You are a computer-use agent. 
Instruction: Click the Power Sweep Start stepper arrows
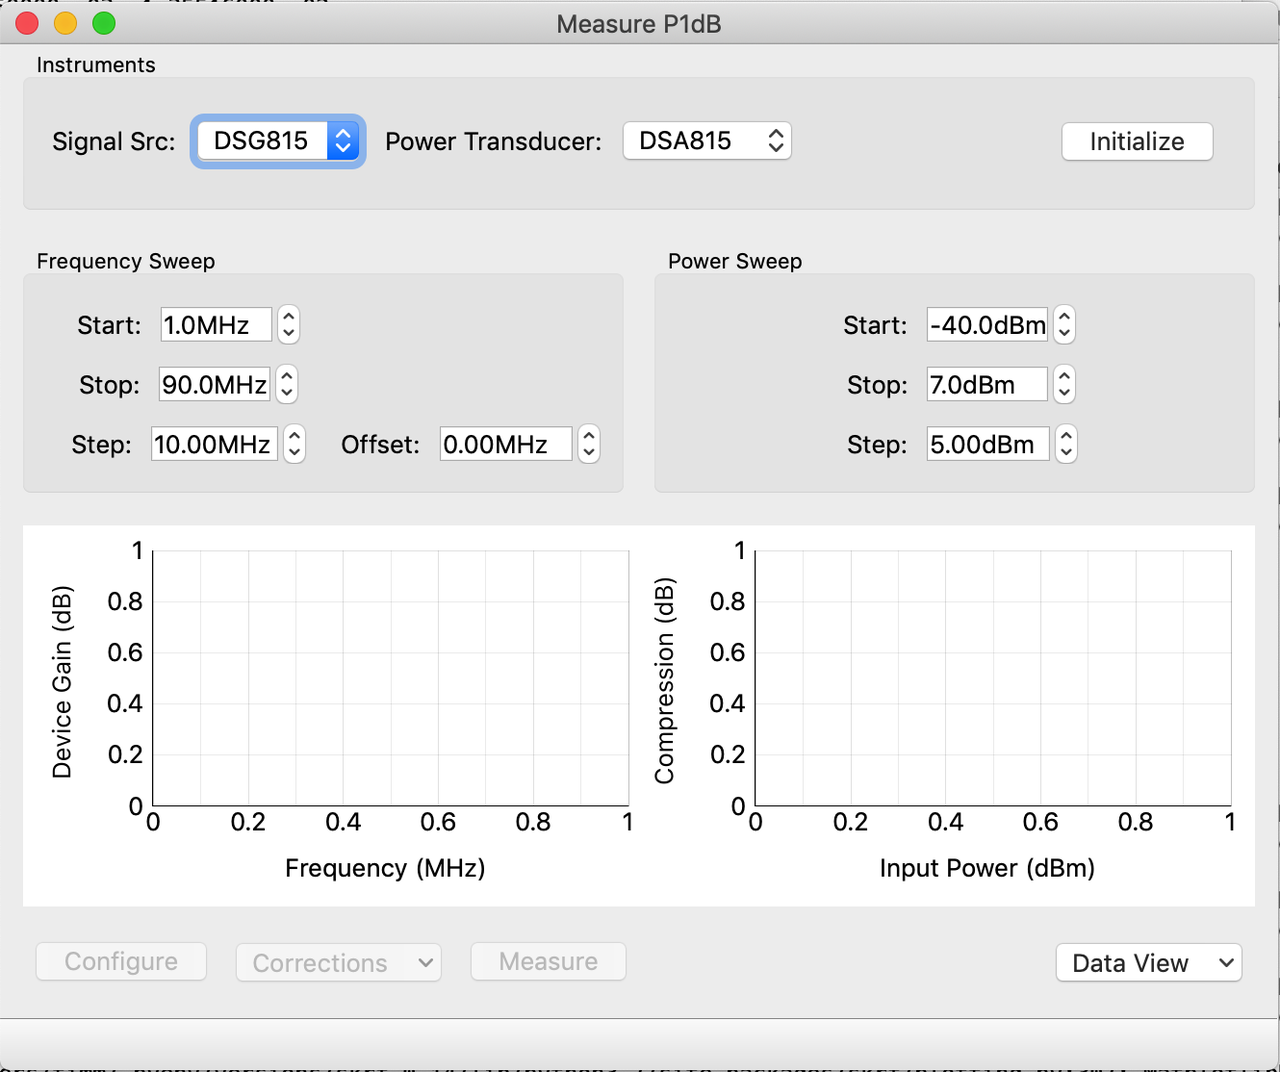click(1065, 325)
